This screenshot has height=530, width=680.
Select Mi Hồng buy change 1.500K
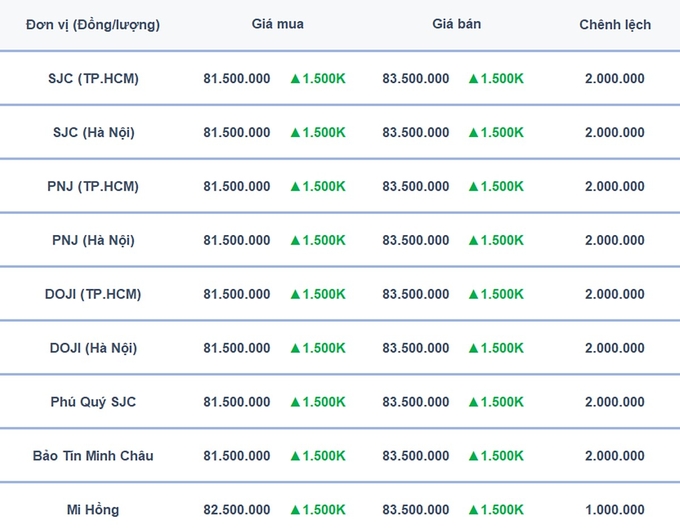[318, 510]
